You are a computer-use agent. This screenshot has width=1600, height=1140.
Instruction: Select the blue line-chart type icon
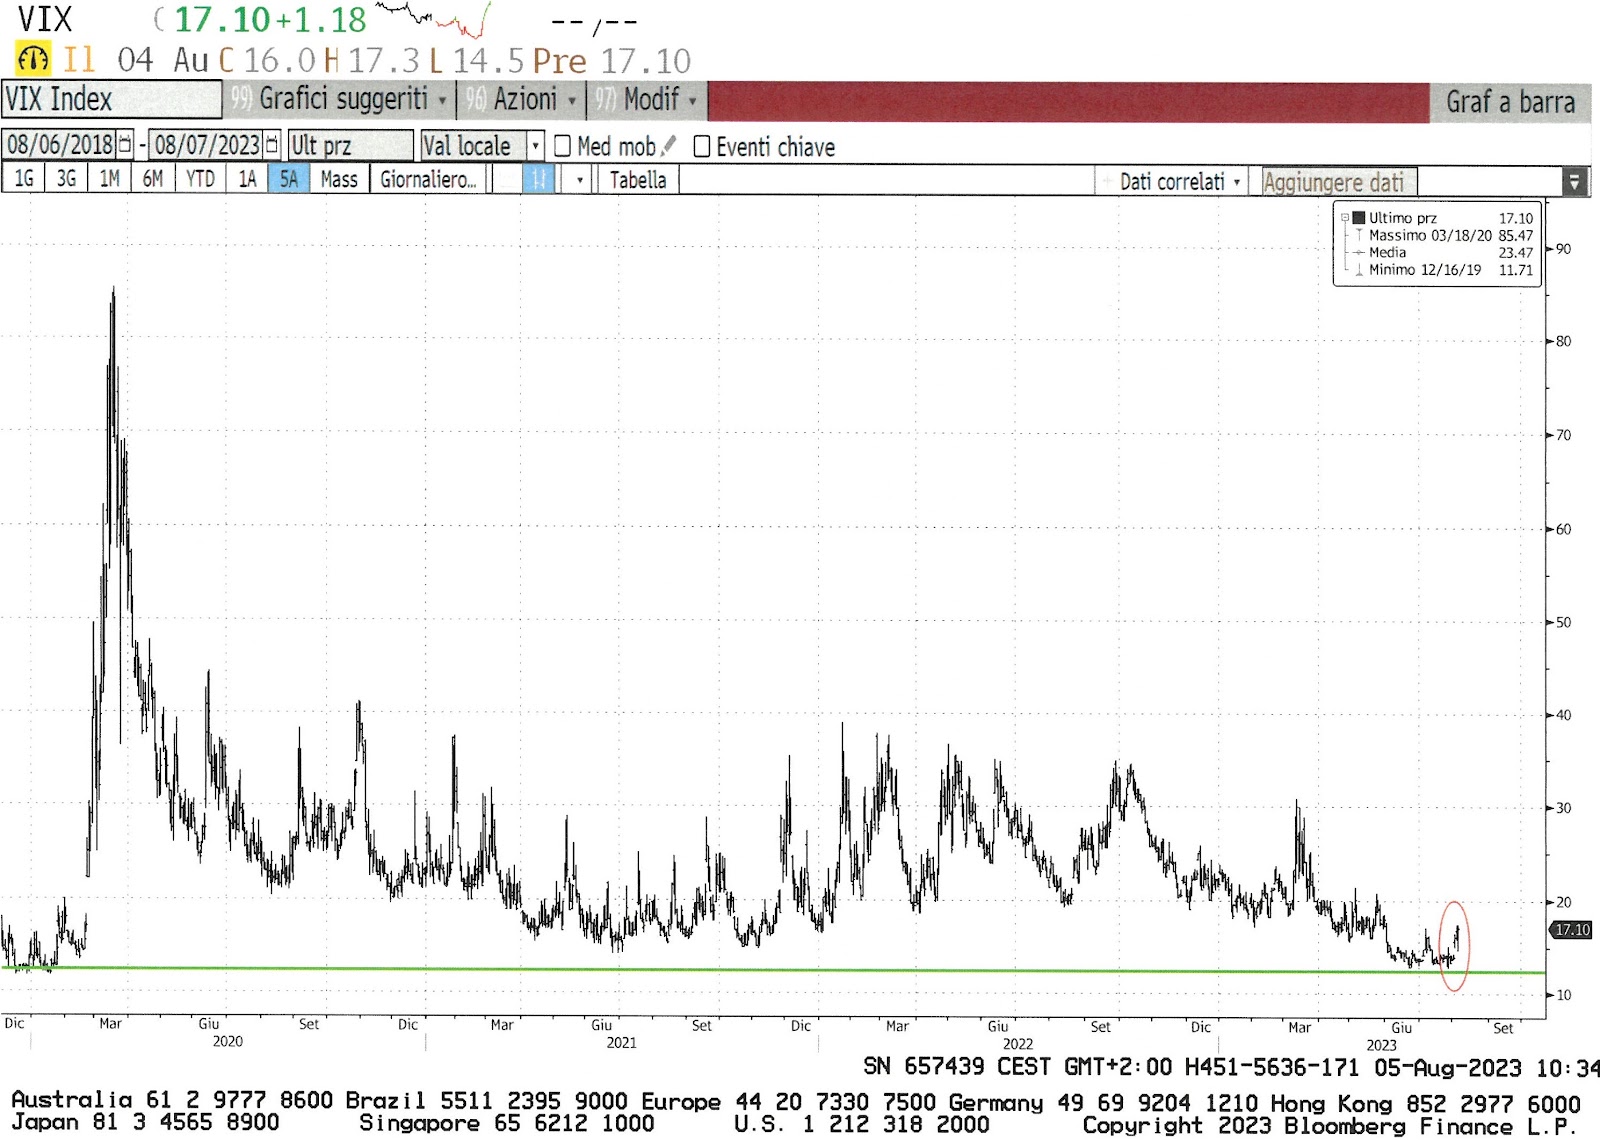click(x=538, y=180)
